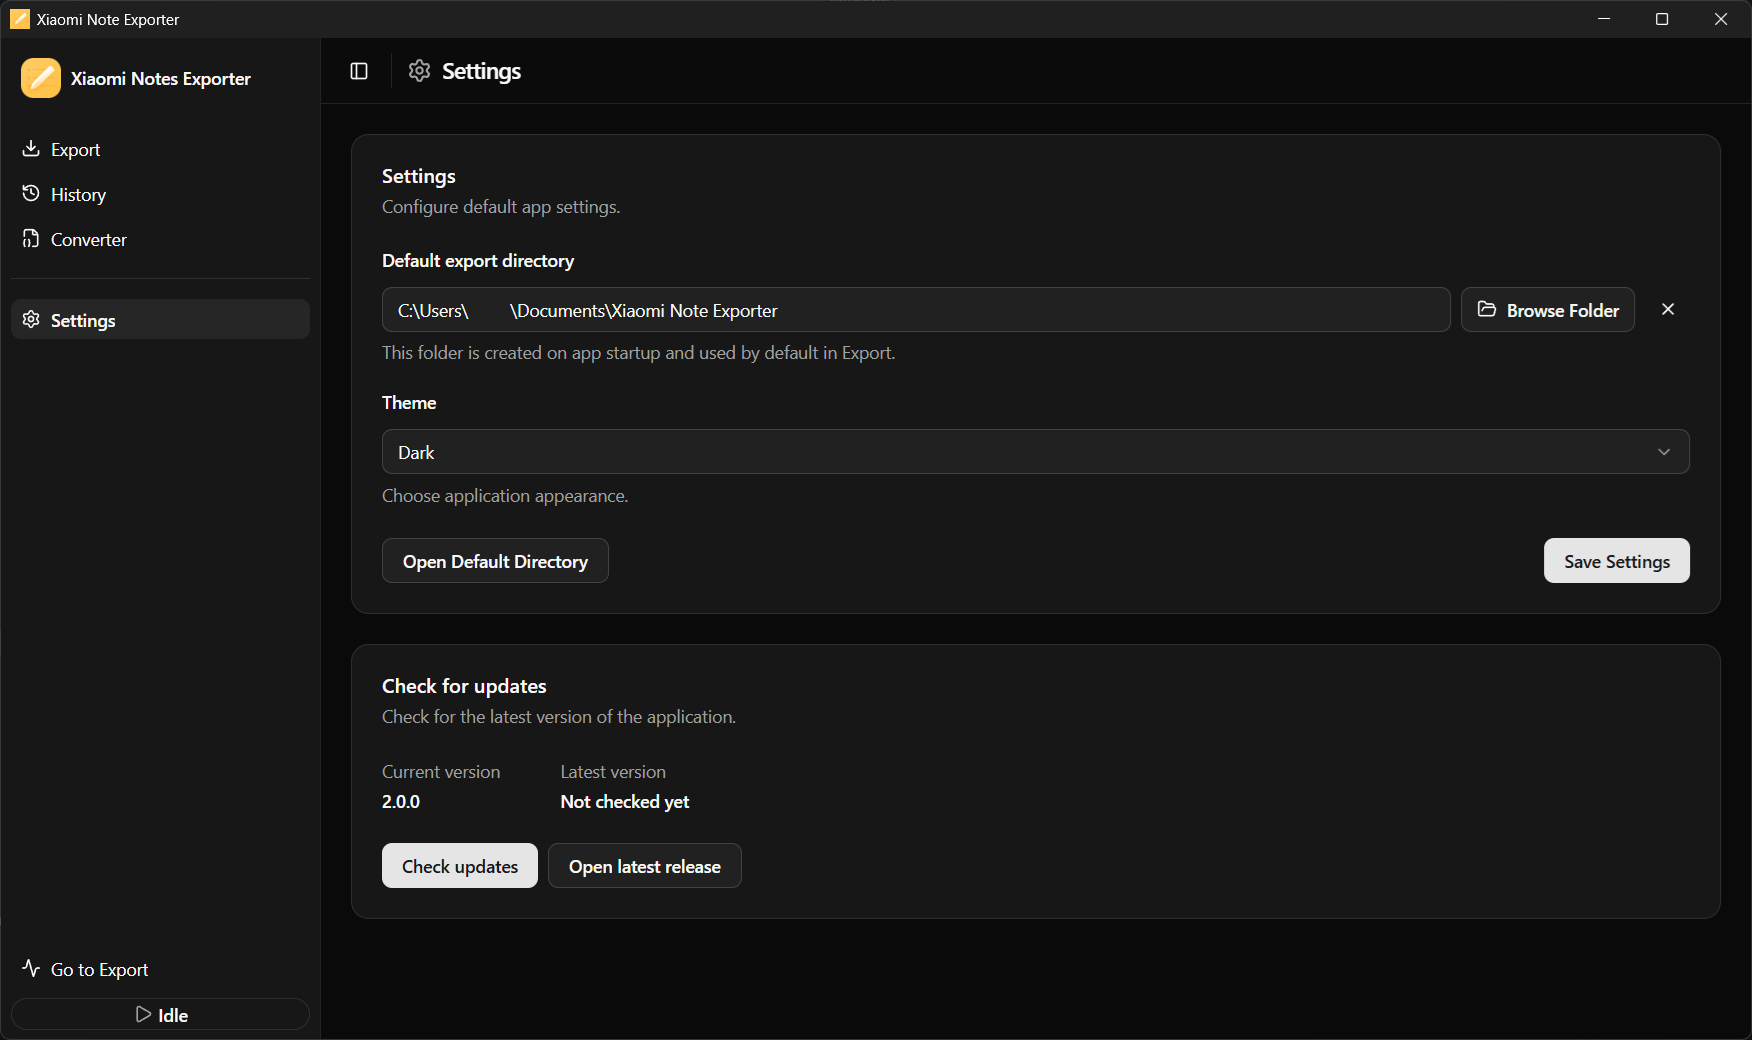Viewport: 1752px width, 1040px height.
Task: Open the History page
Action: 160,195
